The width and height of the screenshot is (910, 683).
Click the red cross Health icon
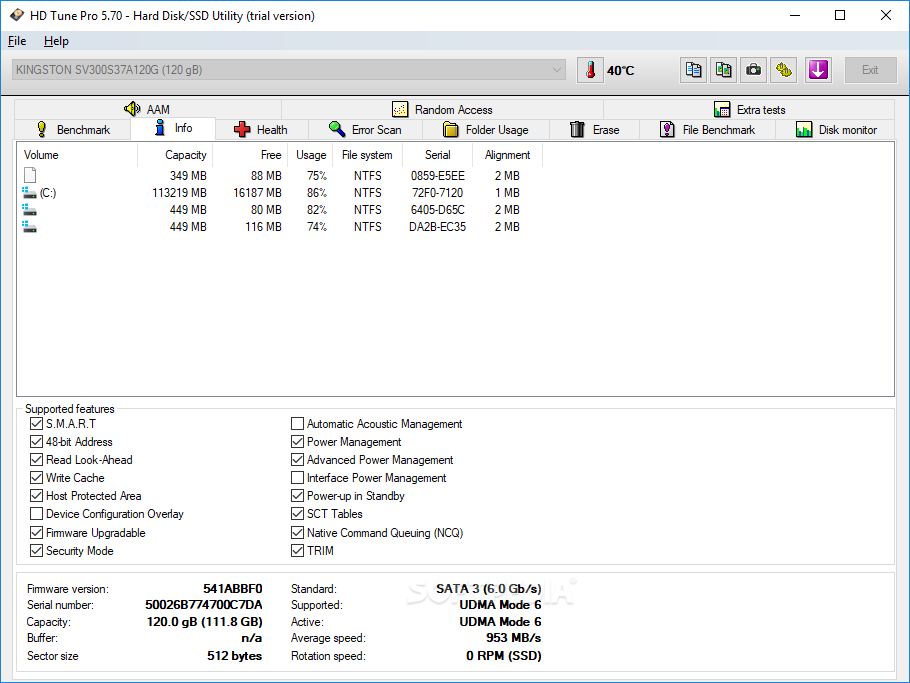click(242, 129)
